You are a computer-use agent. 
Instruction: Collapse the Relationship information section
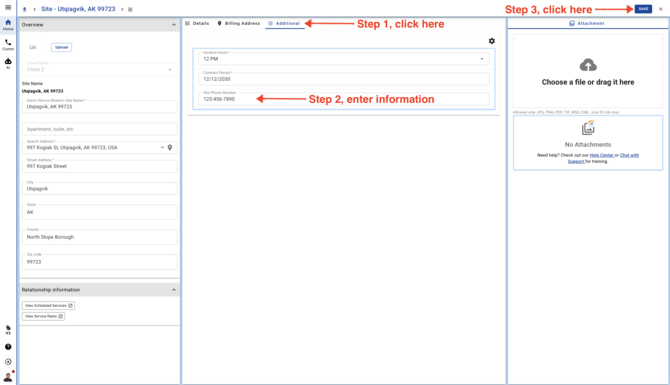173,290
